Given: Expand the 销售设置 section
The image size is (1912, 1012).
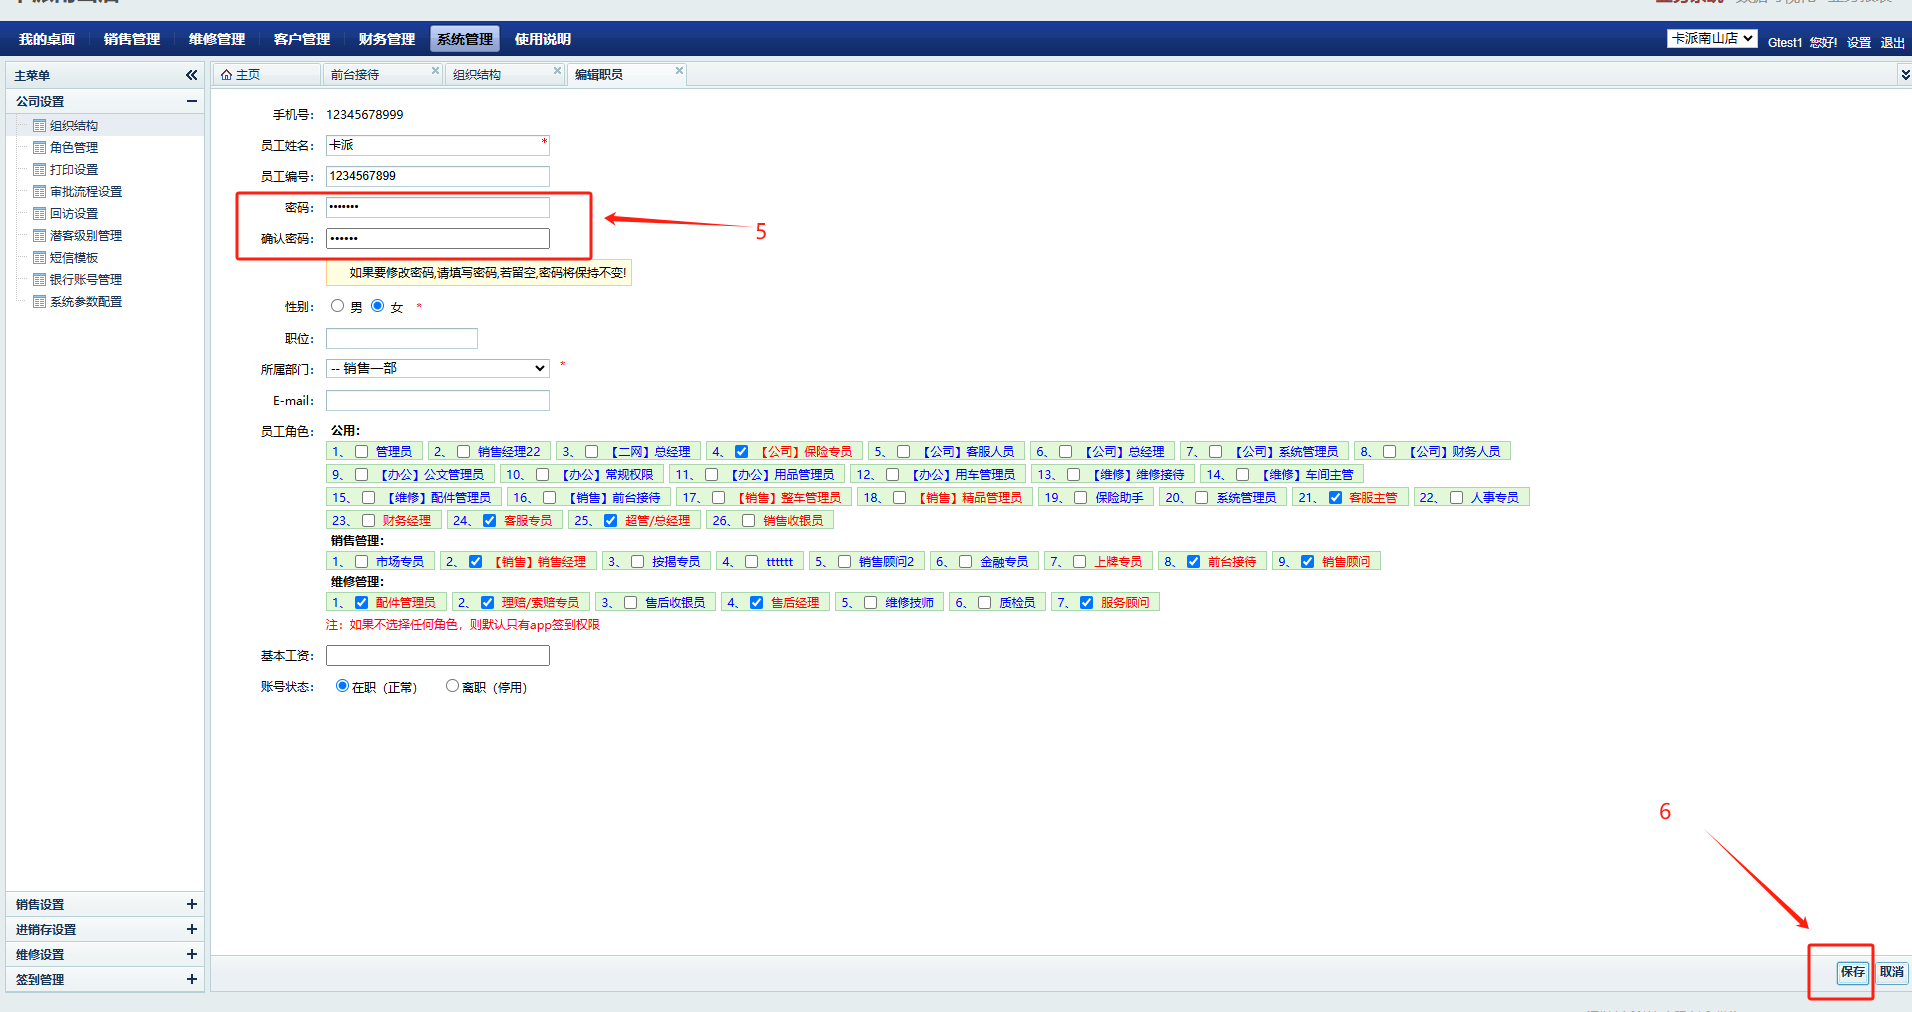Looking at the screenshot, I should [191, 904].
